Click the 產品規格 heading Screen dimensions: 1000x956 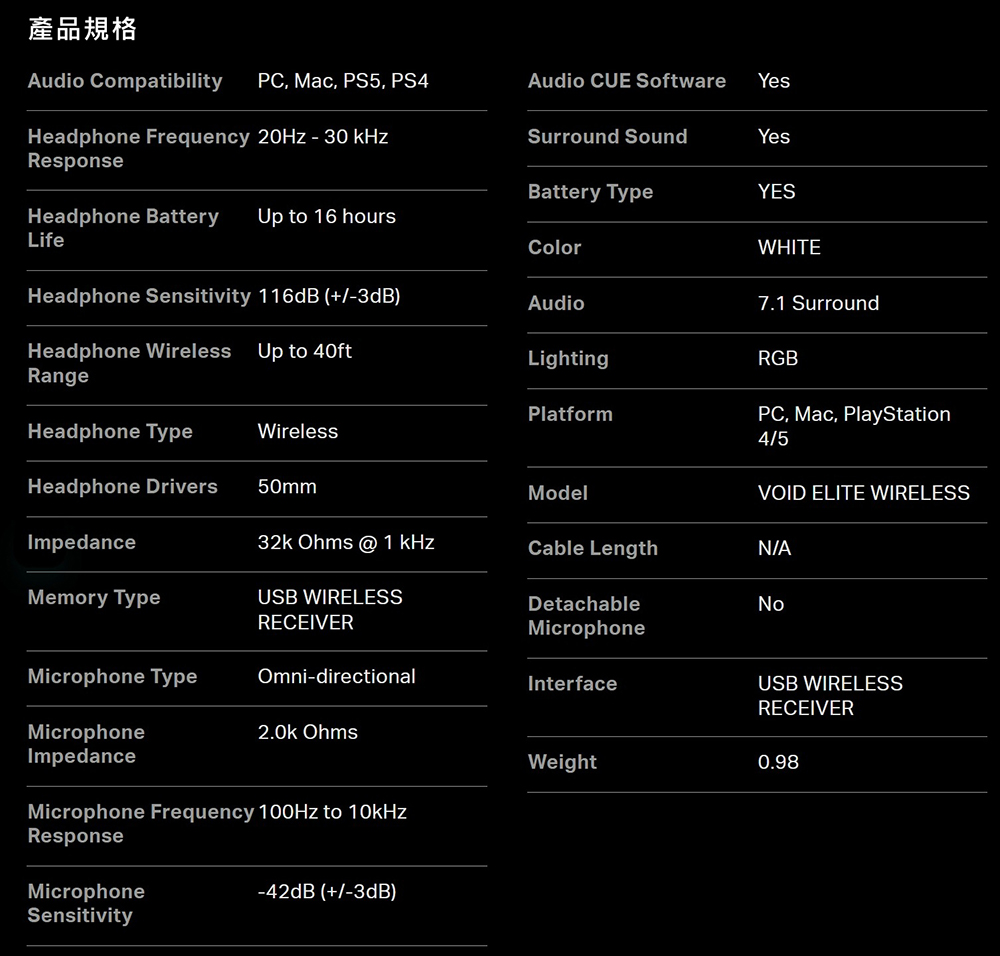[x=82, y=29]
